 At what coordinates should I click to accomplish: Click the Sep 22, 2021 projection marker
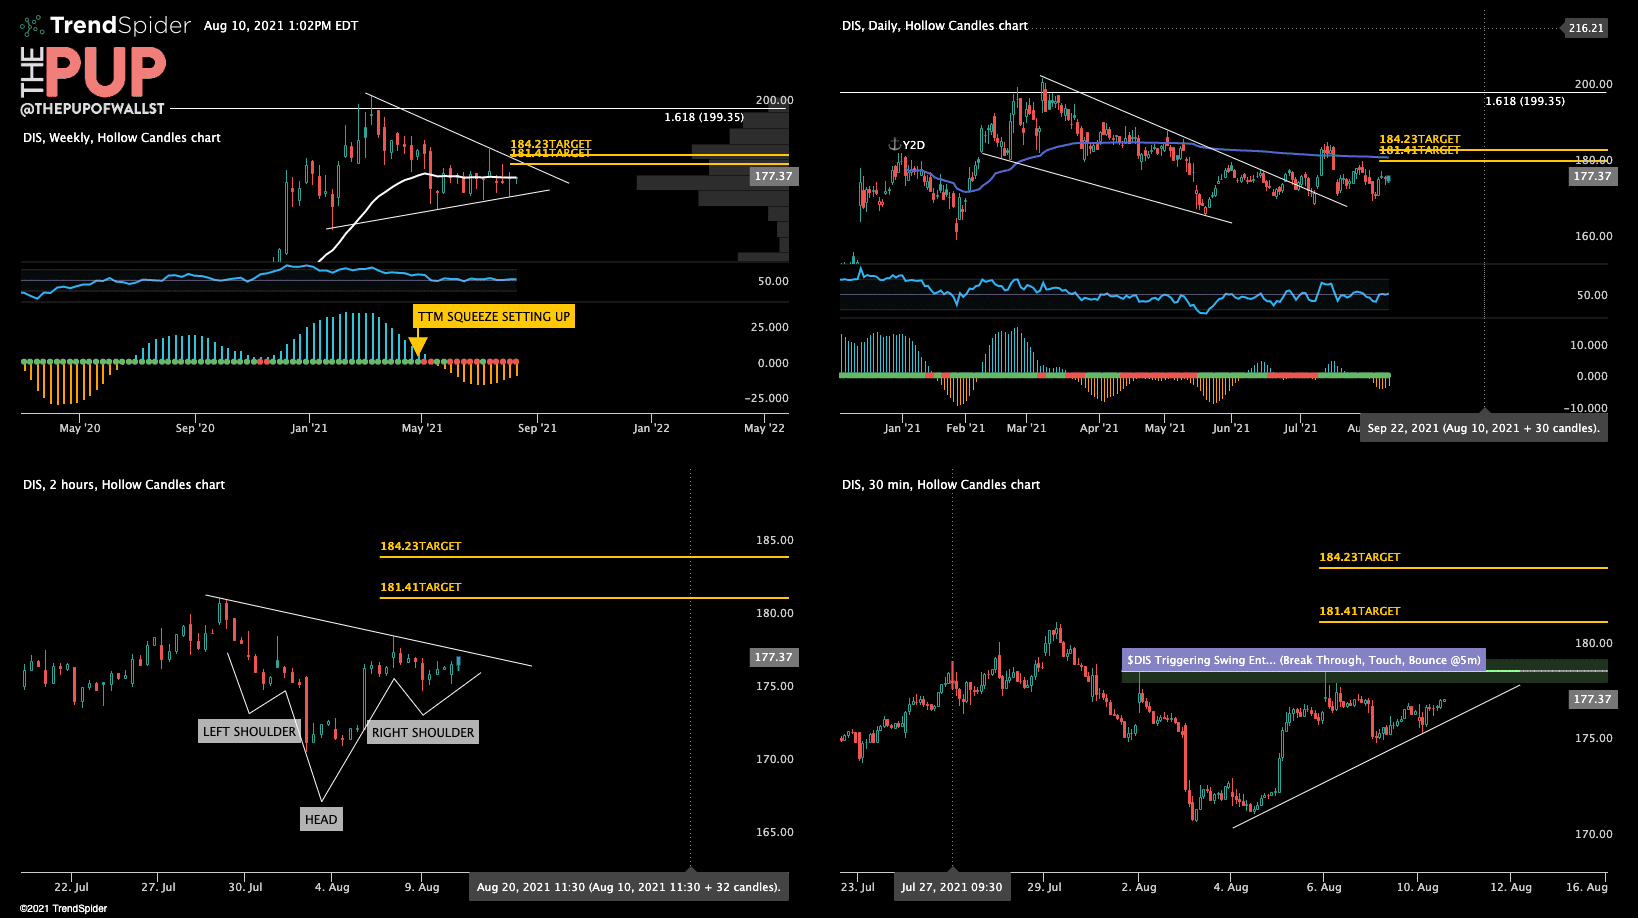[x=1483, y=427]
